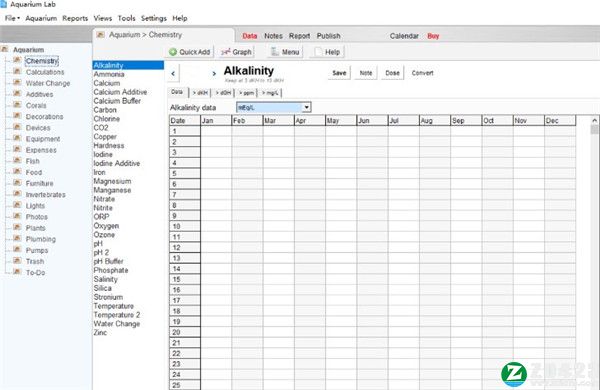
Task: Click the icon beside Equipment tree item
Action: pos(17,138)
